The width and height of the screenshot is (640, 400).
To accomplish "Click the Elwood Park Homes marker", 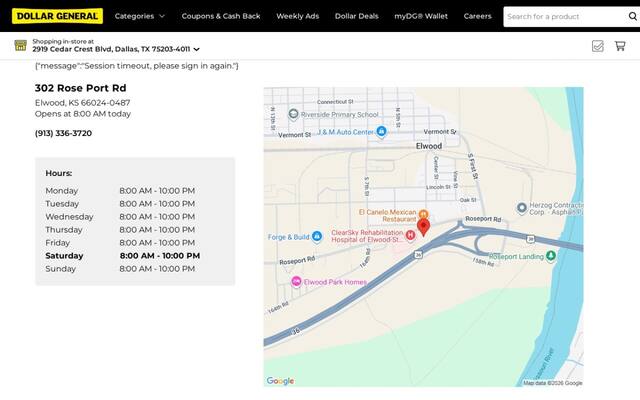I will click(x=296, y=281).
